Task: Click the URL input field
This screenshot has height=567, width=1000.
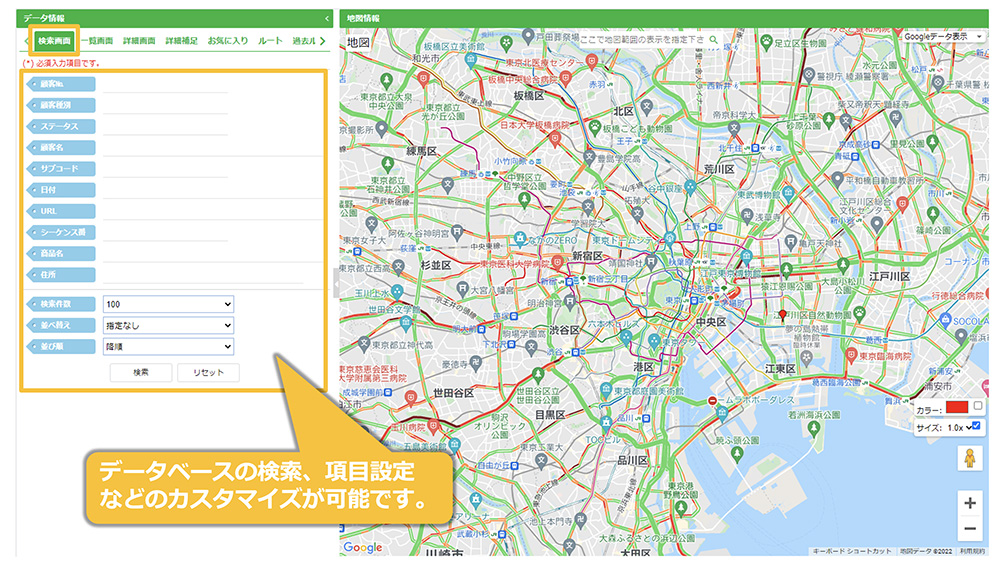Action: [212, 211]
